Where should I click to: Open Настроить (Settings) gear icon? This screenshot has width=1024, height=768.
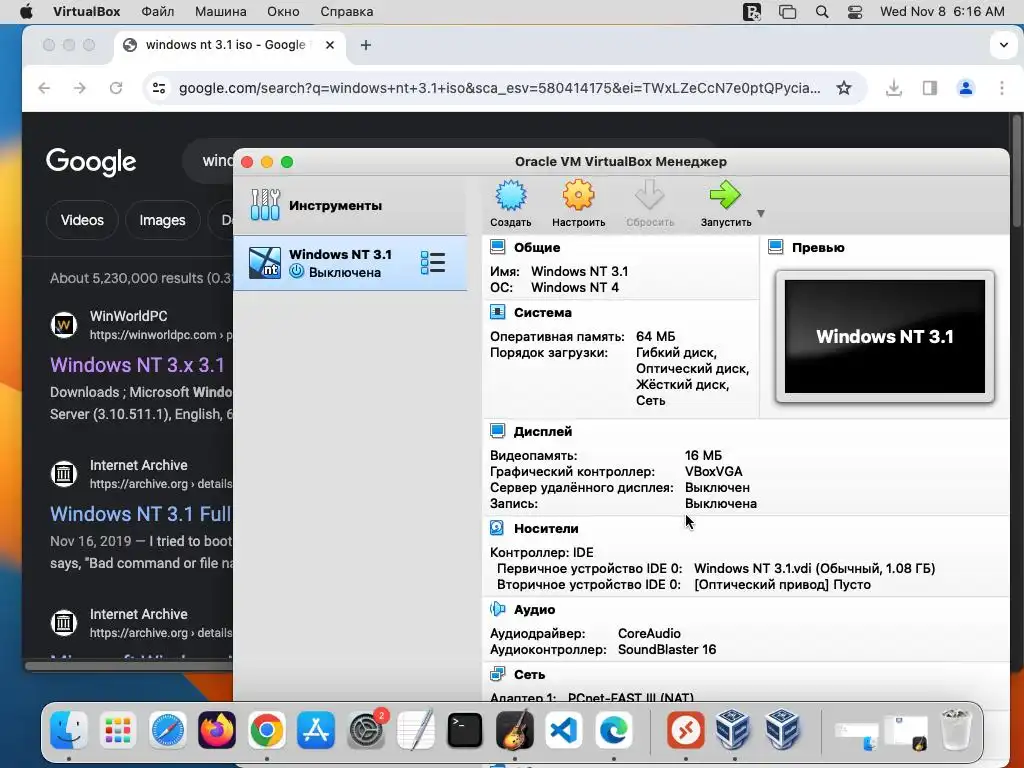[x=578, y=195]
